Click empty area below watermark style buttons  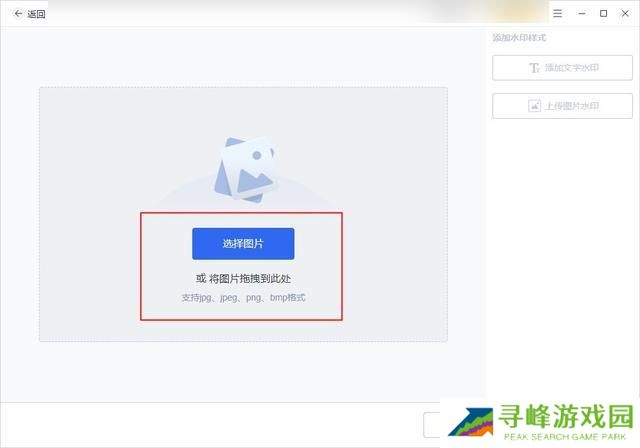coord(562,250)
